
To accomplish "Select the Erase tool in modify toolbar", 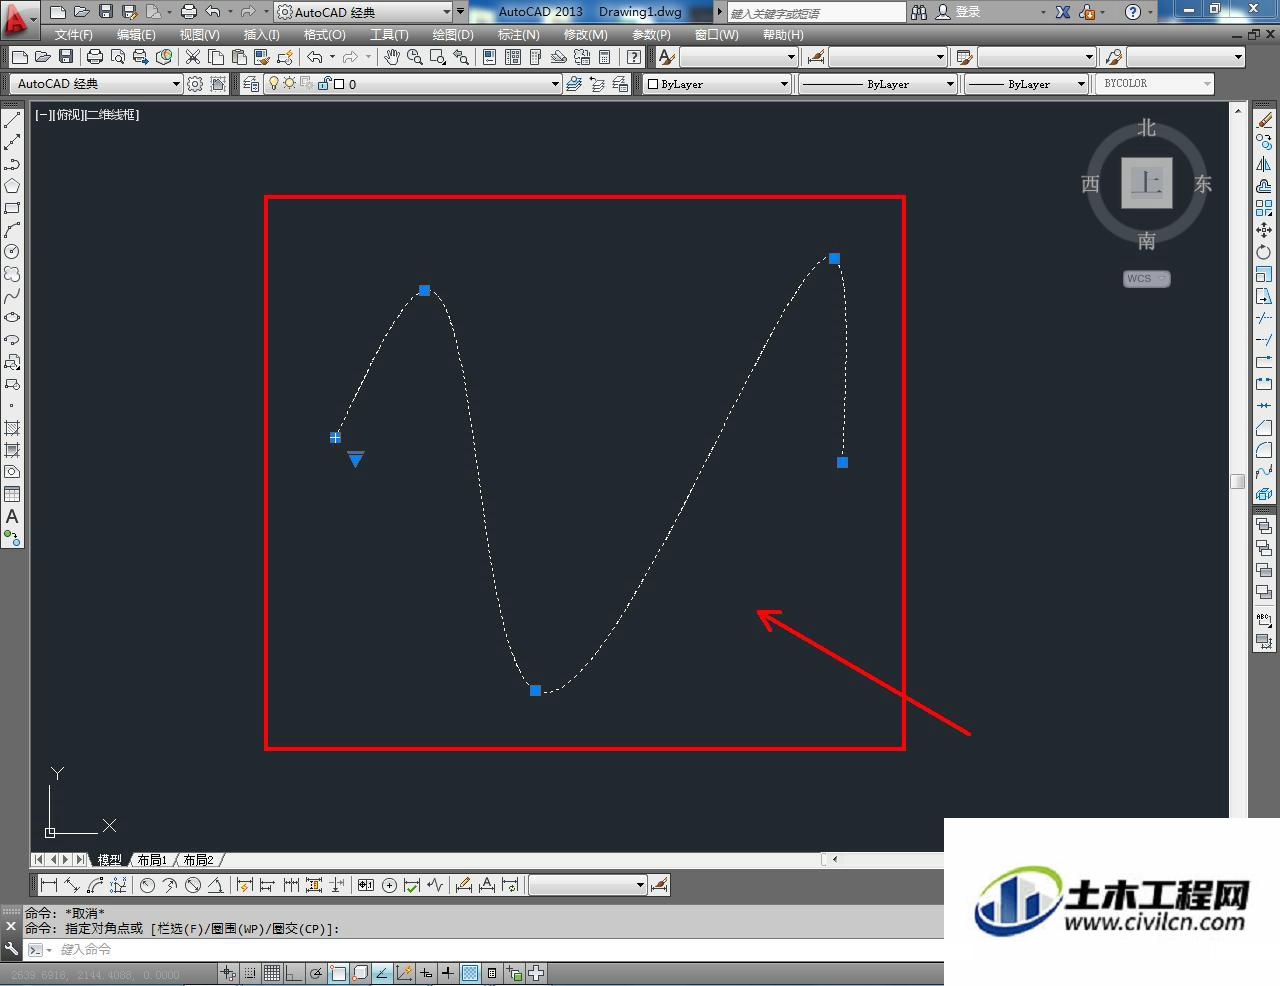I will pos(1264,120).
